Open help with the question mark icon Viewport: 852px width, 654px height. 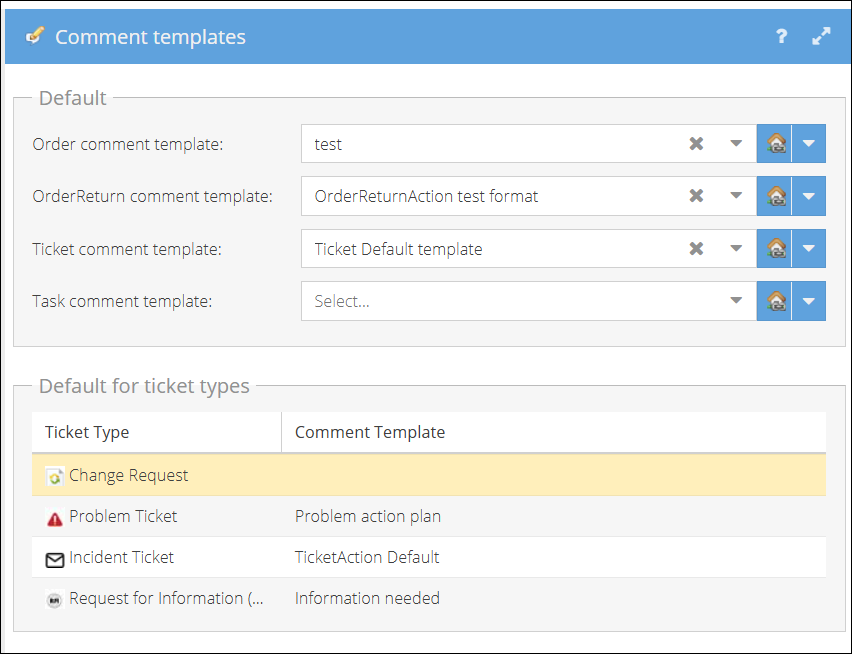(x=781, y=36)
